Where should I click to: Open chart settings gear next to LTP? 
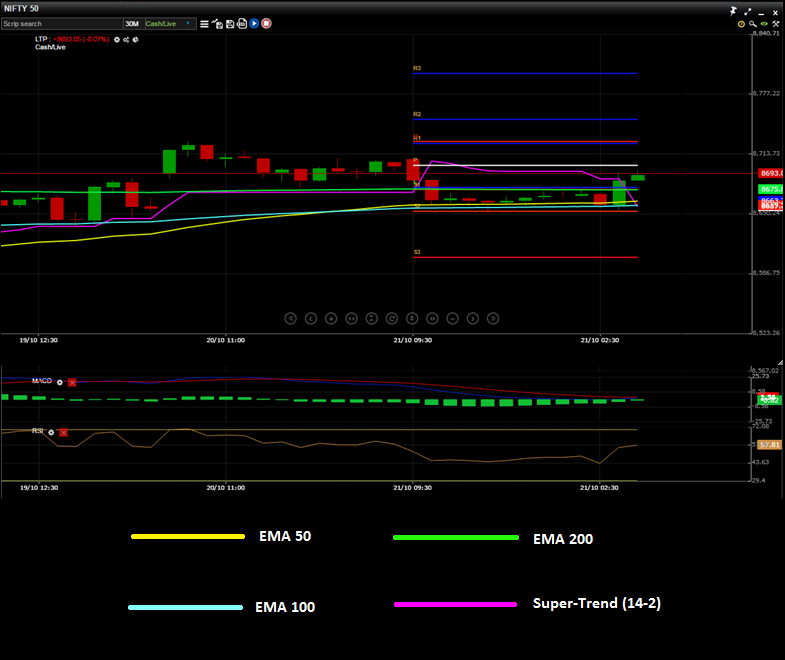pyautogui.click(x=117, y=40)
